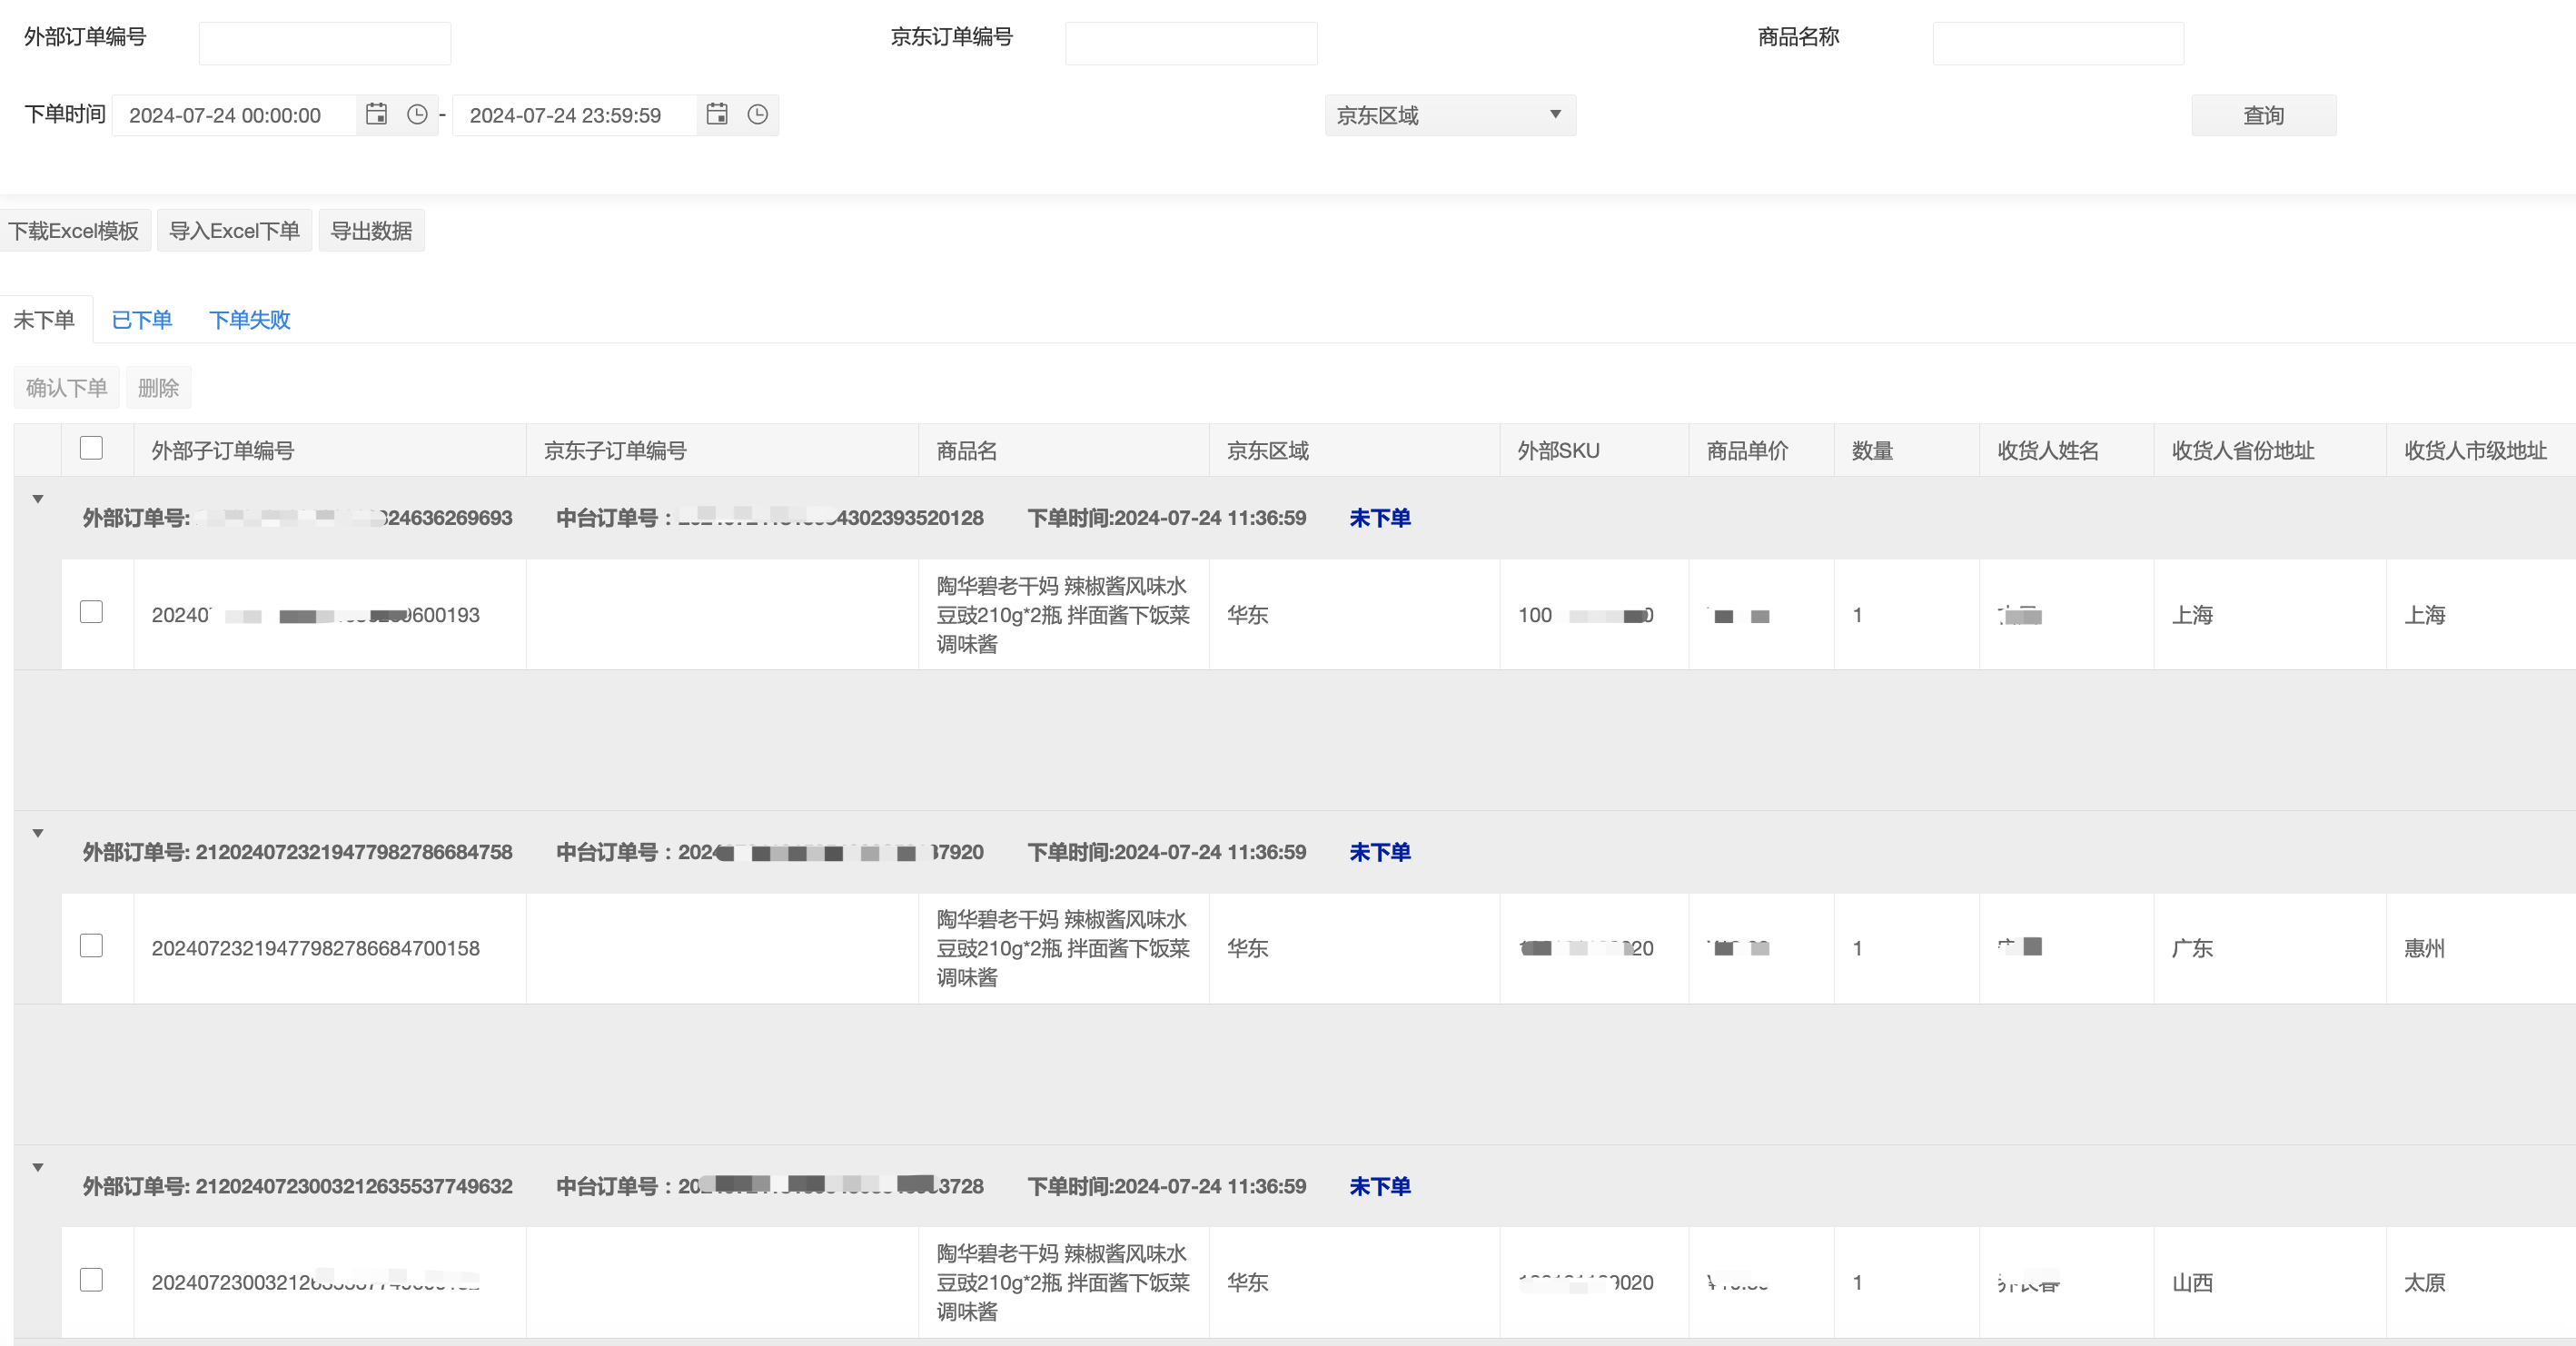
Task: Collapse order group 2120240723219477982786684758
Action: pos(38,833)
